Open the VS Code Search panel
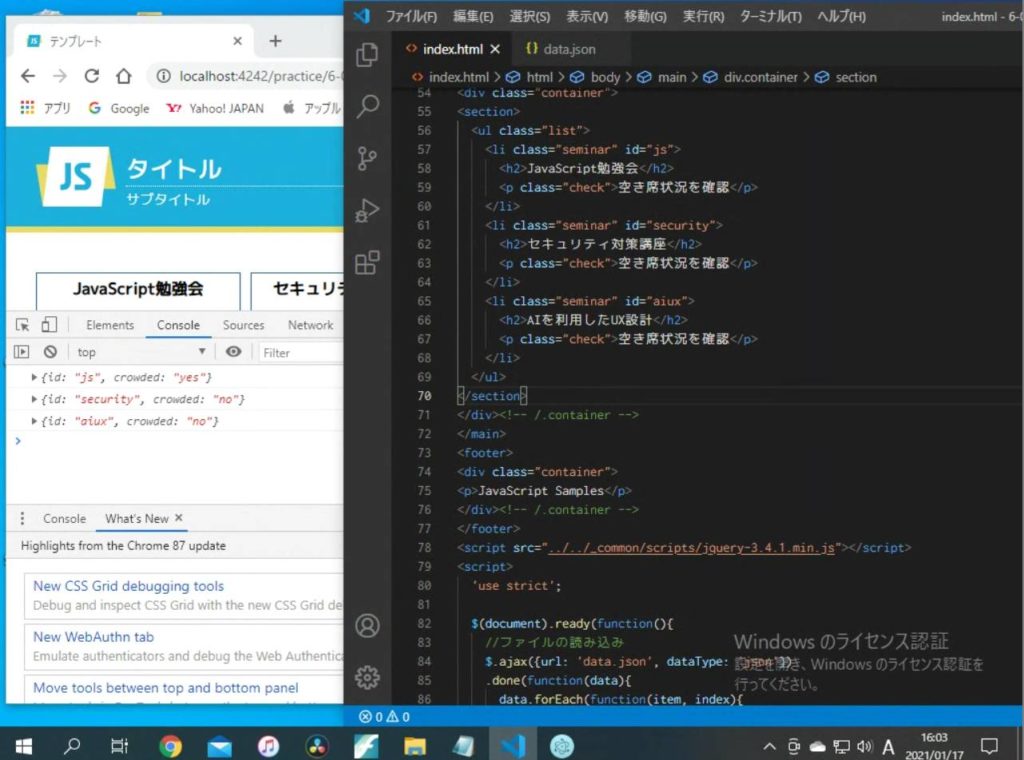This screenshot has height=760, width=1024. [367, 106]
